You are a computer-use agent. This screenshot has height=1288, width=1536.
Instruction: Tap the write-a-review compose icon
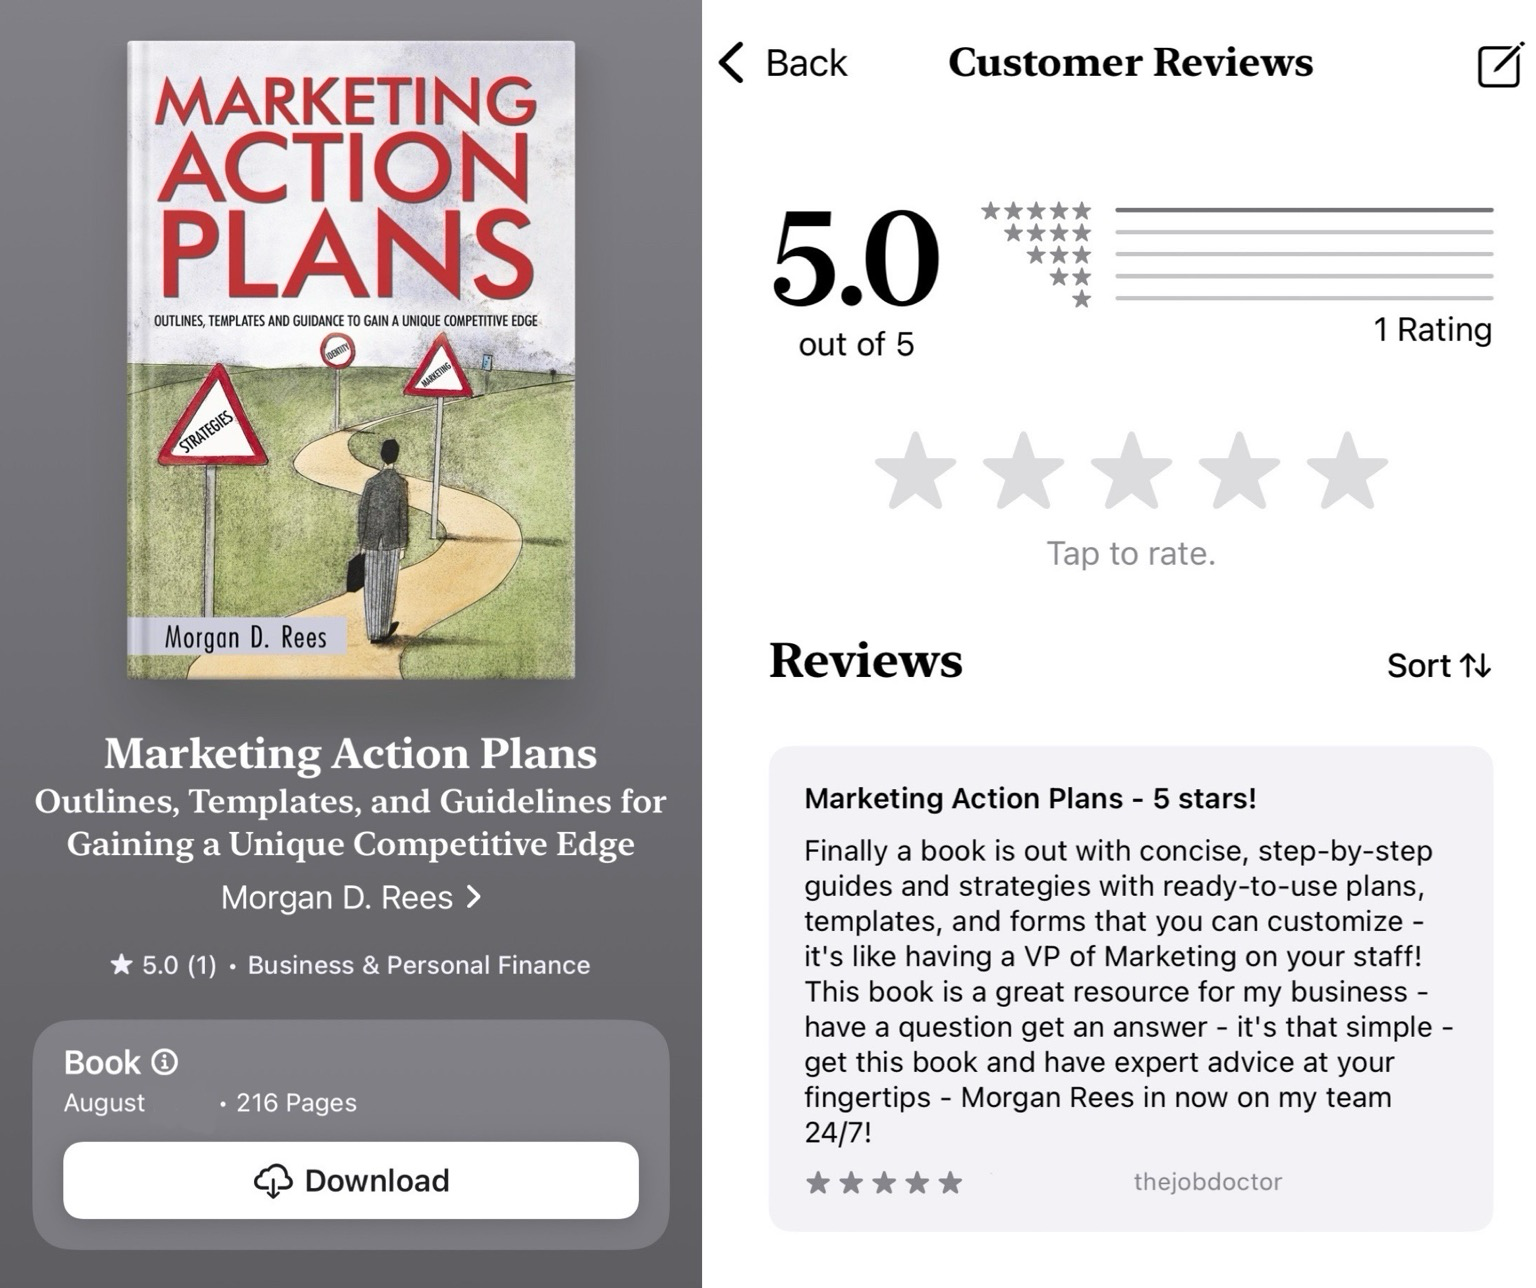(1500, 65)
